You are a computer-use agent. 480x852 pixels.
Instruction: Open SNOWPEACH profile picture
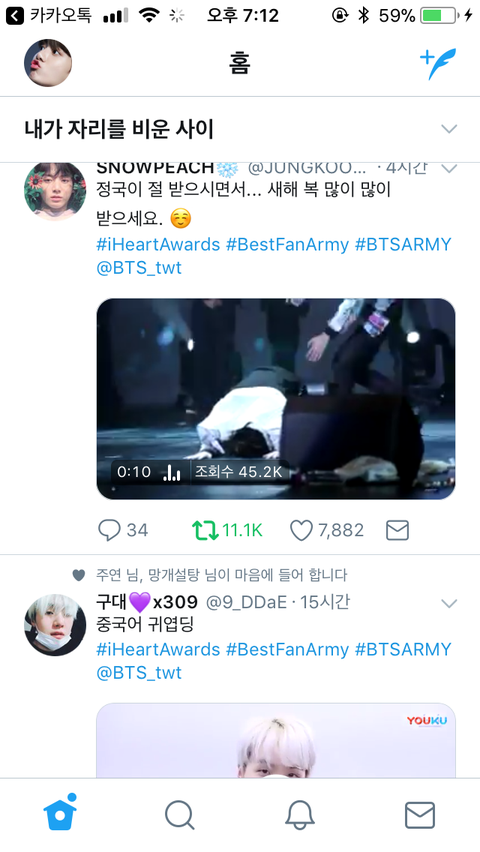55,191
